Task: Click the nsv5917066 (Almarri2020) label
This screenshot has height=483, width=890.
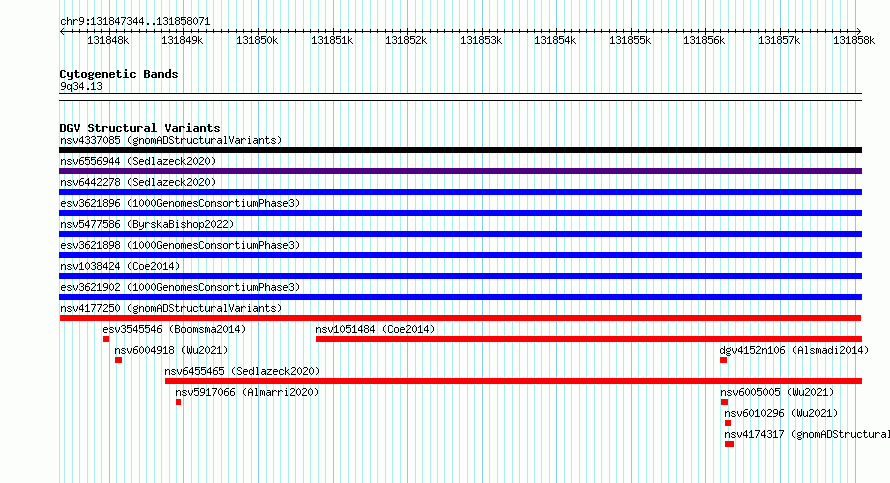Action: [x=247, y=392]
